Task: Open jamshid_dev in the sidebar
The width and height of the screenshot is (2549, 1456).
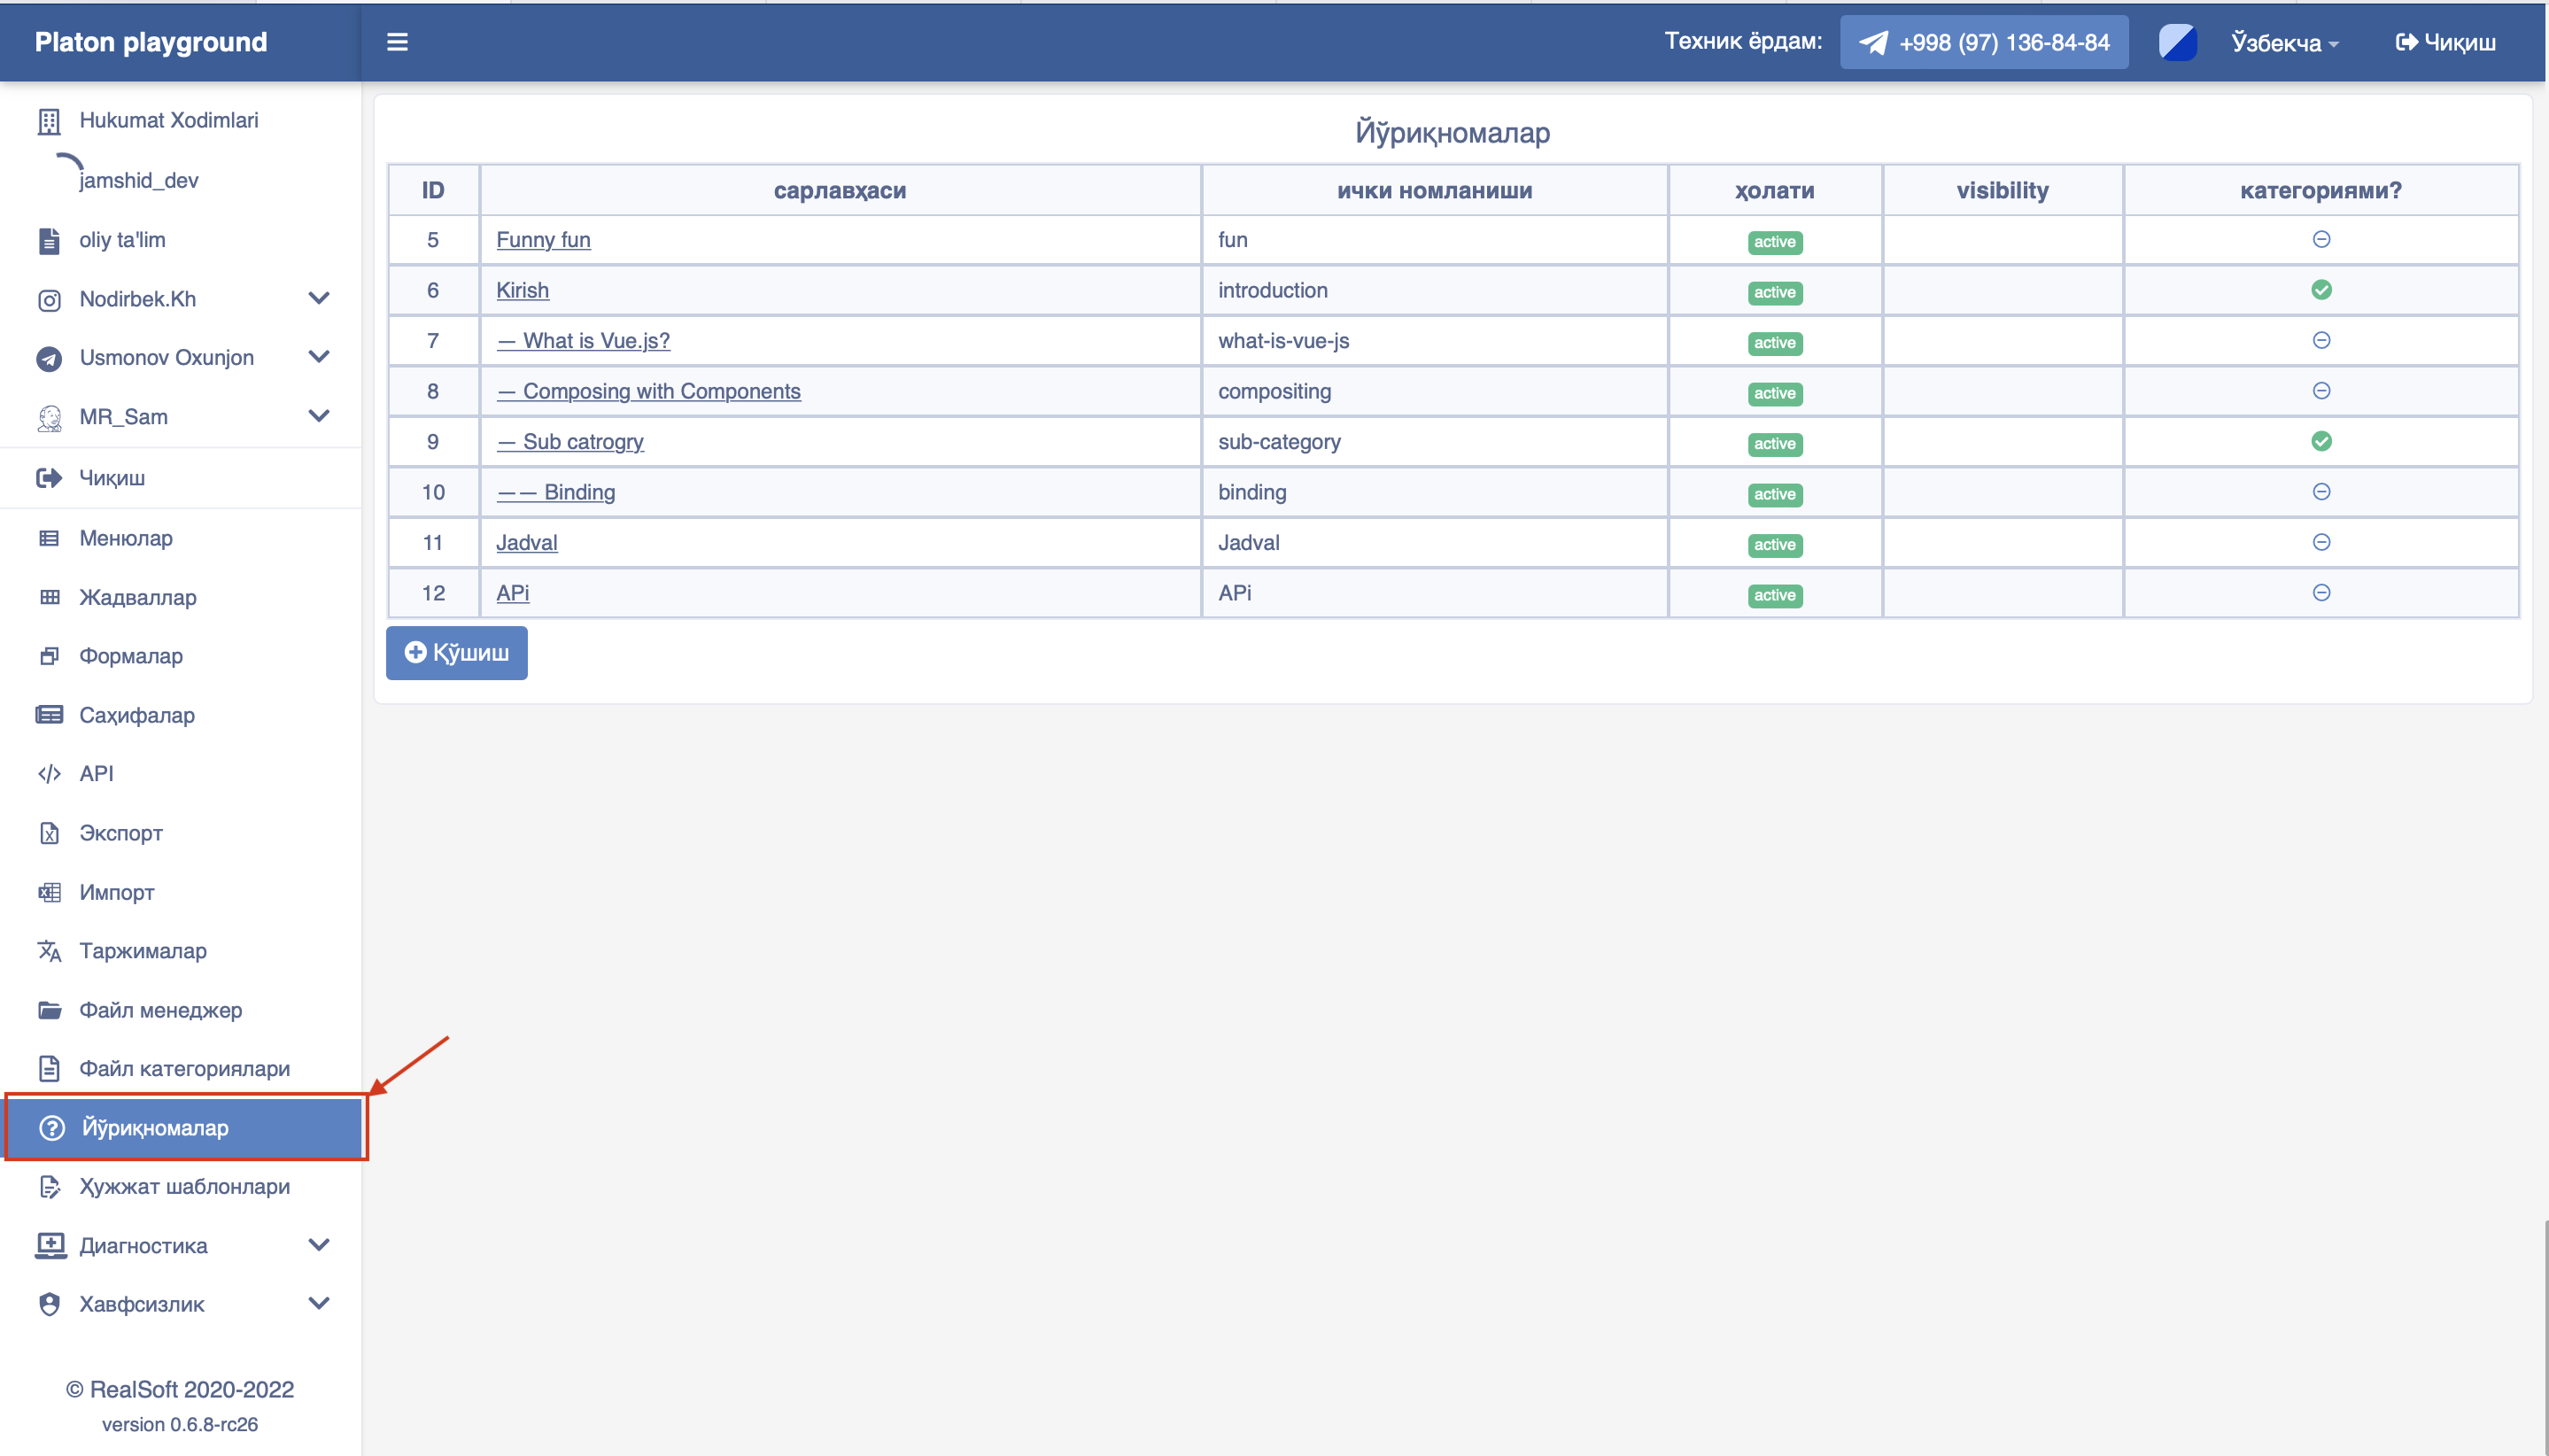Action: click(x=139, y=180)
